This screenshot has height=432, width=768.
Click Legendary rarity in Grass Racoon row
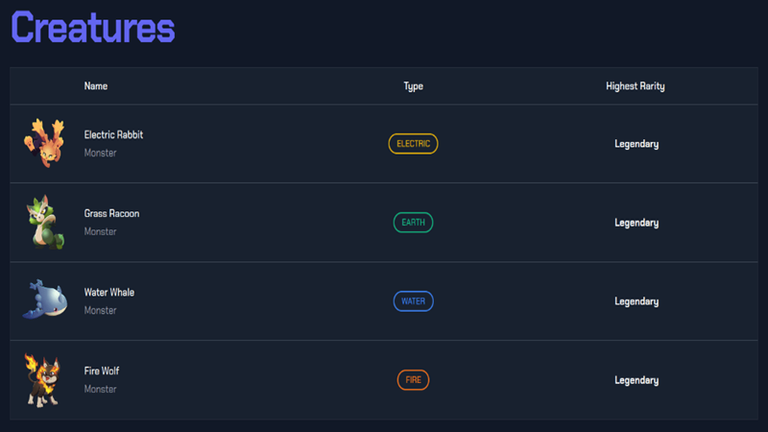[636, 223]
